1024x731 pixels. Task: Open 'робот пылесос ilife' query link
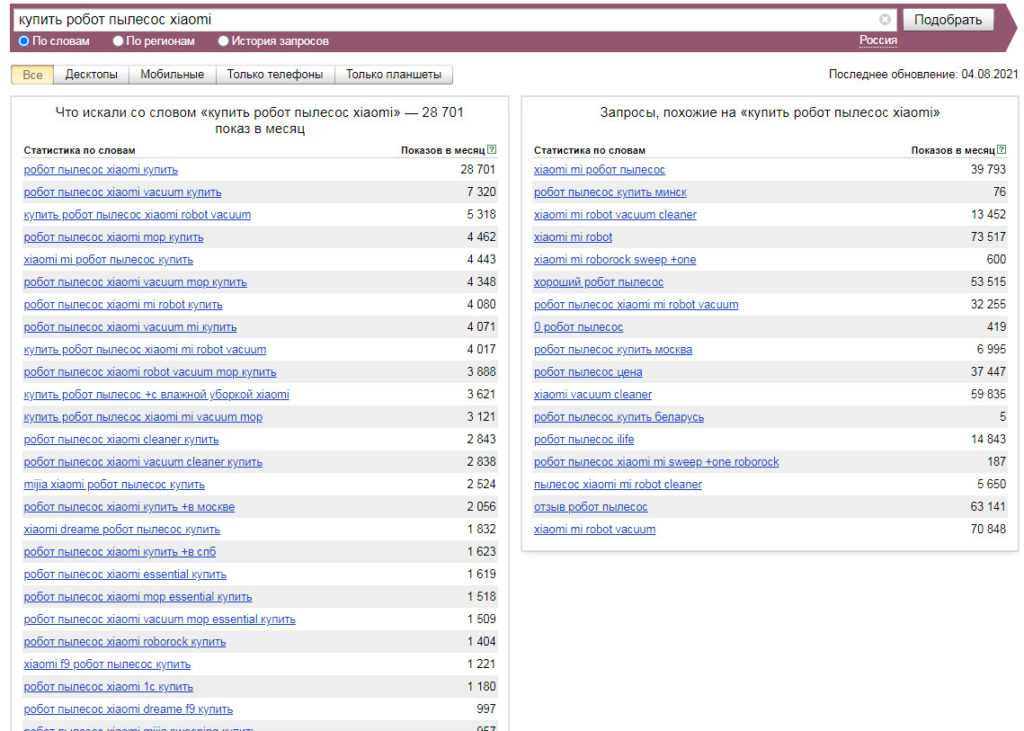click(585, 439)
